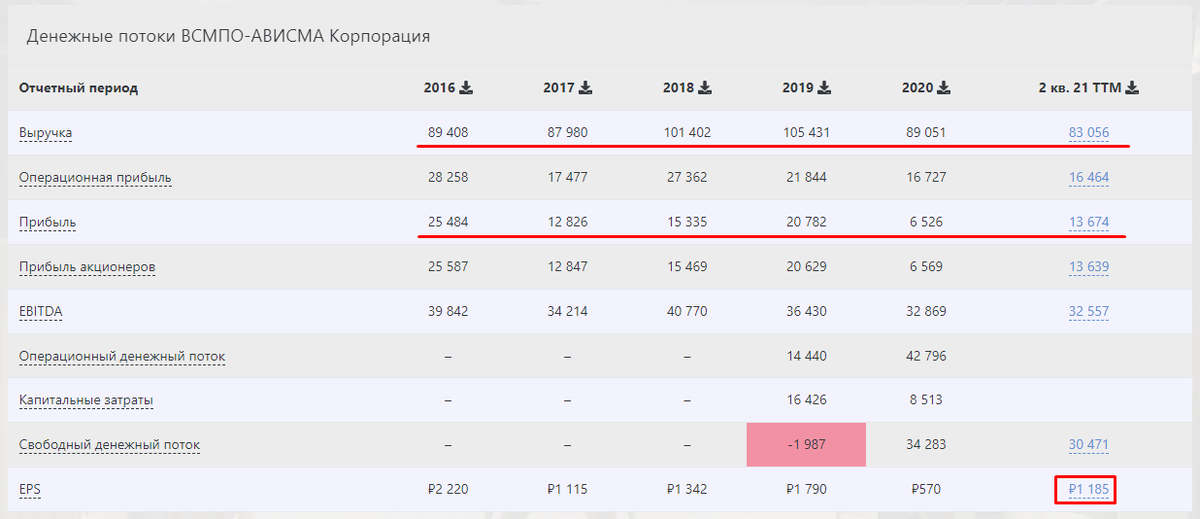Select the Прибыль акционеров label

coord(87,267)
